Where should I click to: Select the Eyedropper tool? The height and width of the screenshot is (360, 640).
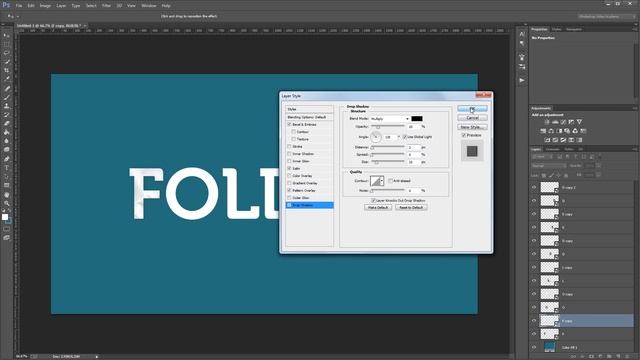[x=7, y=79]
